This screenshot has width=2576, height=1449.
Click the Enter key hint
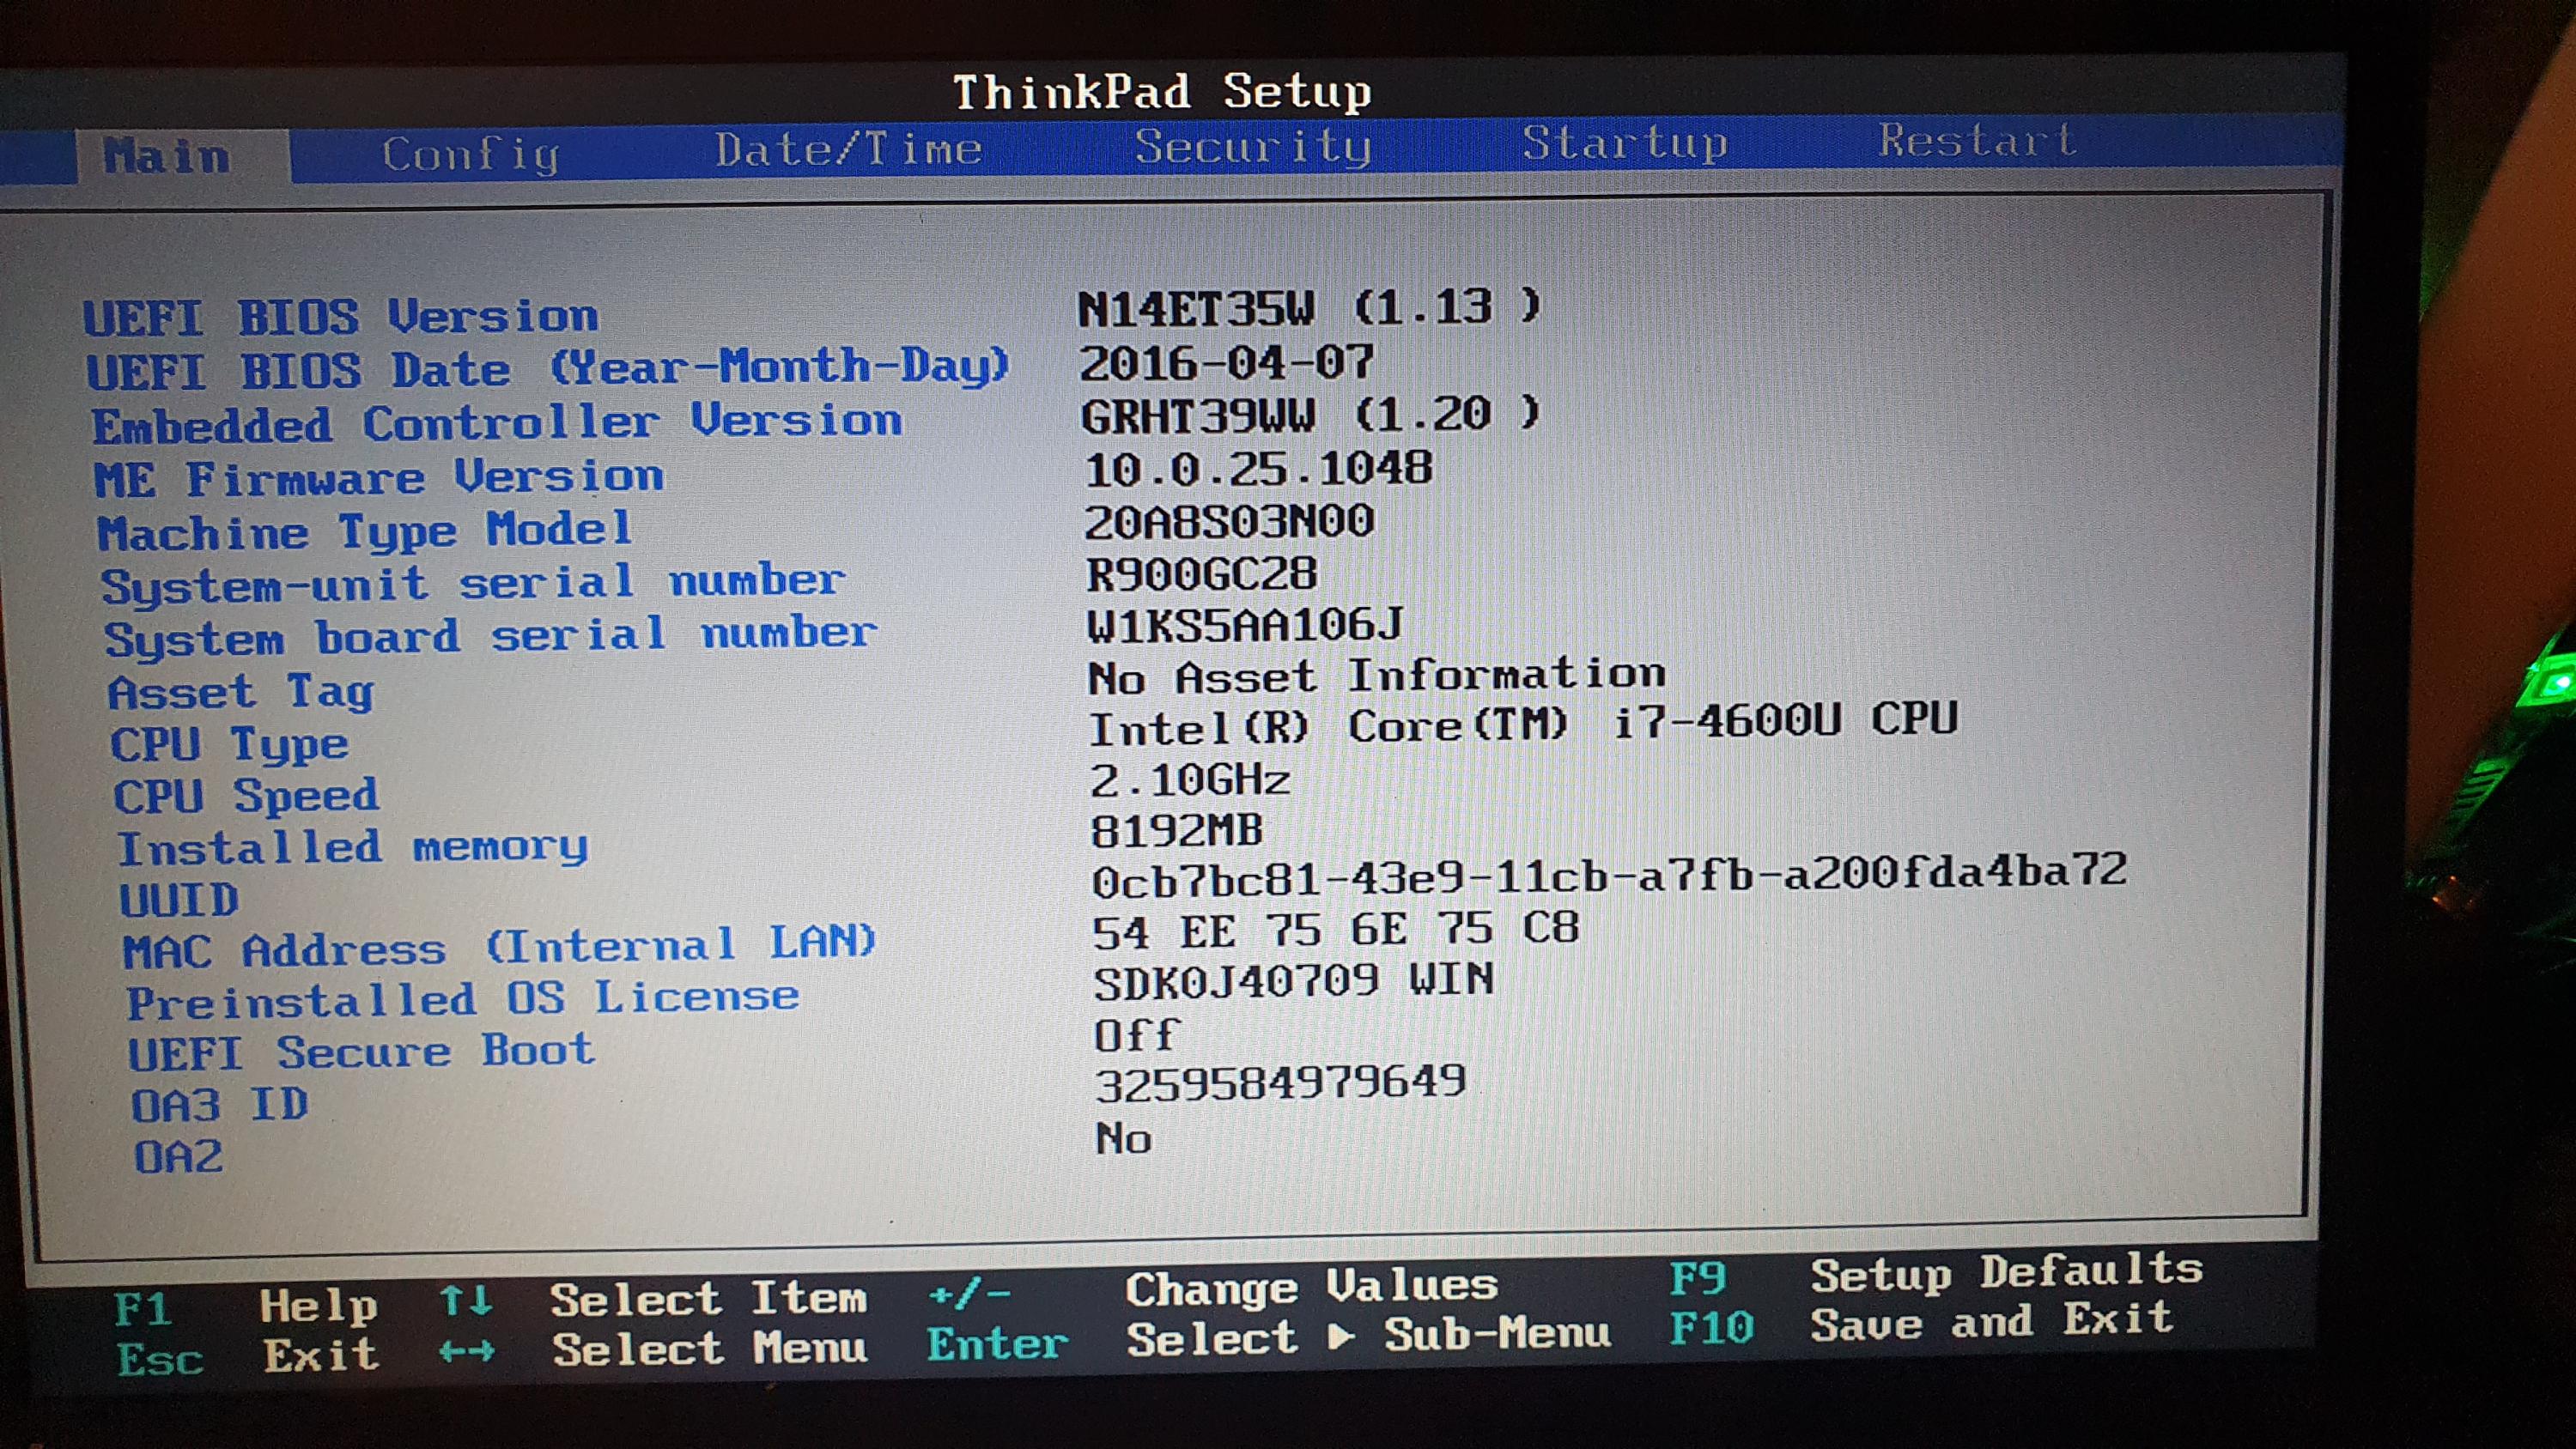click(997, 1344)
